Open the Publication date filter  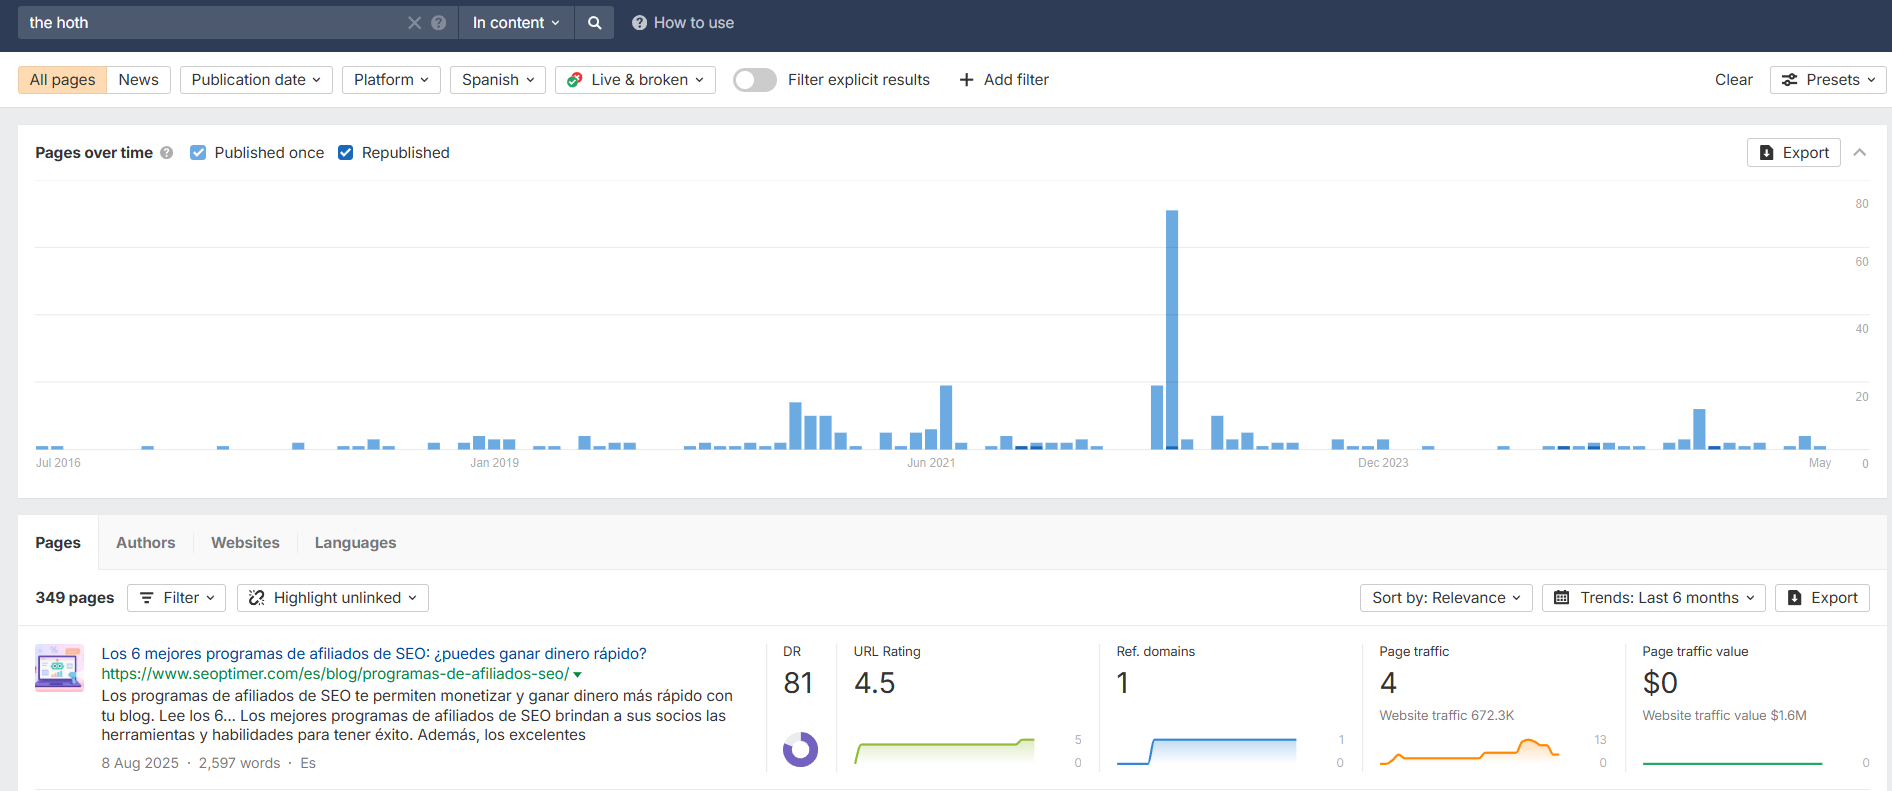tap(256, 80)
